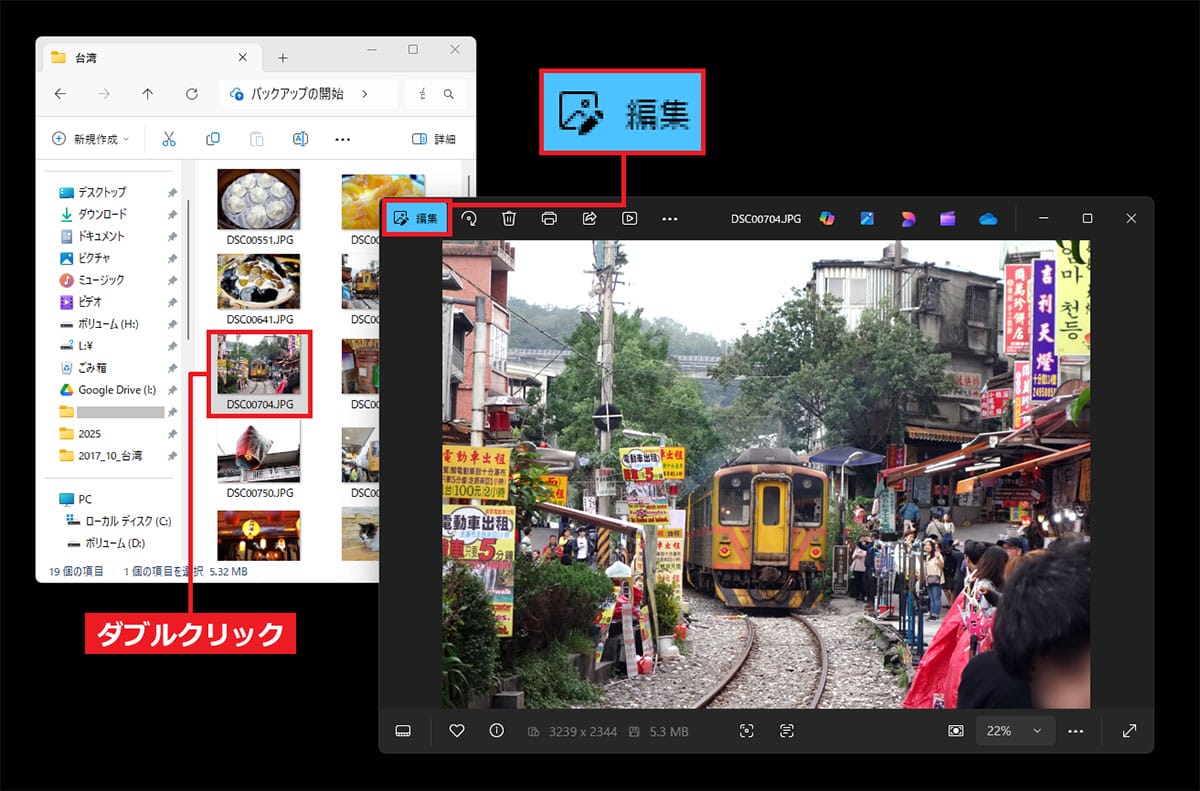
Task: Open Copilot icon in Photos title bar
Action: (827, 218)
